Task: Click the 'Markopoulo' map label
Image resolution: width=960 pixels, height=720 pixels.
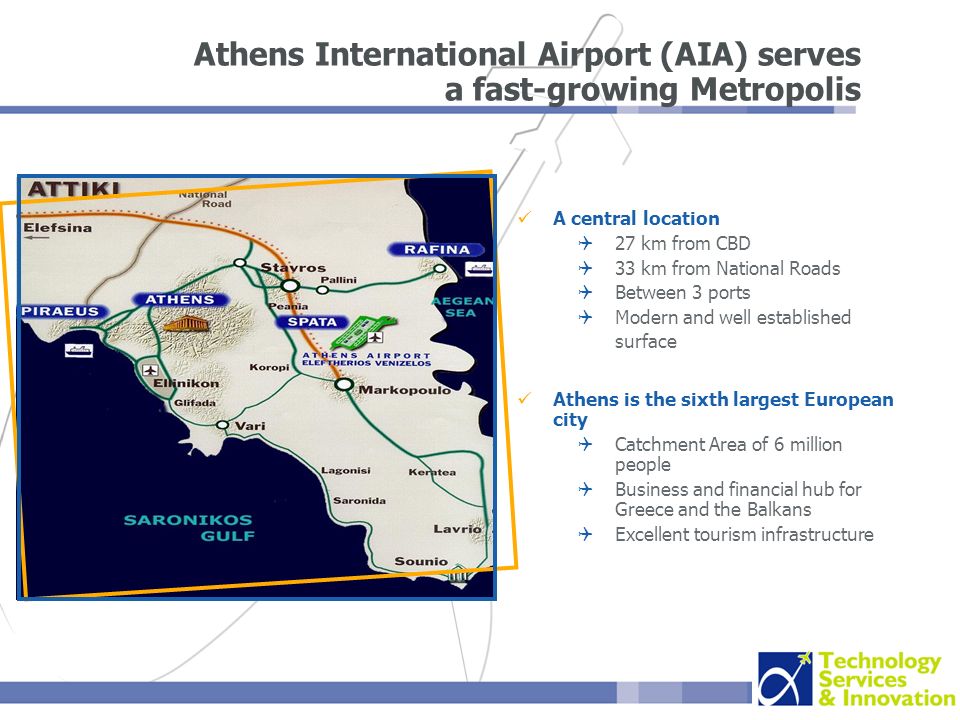Action: (x=405, y=390)
